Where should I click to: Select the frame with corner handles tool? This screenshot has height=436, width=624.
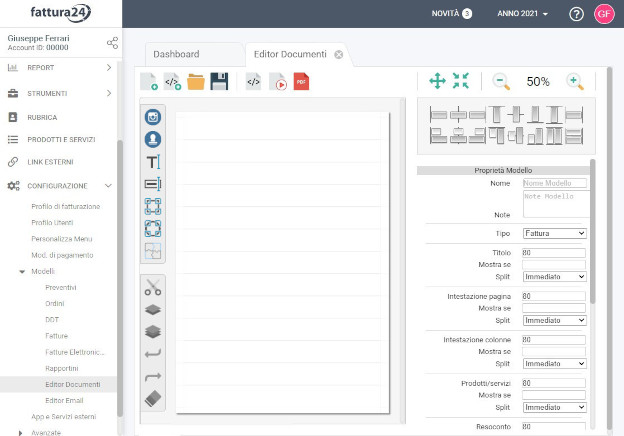coord(153,206)
